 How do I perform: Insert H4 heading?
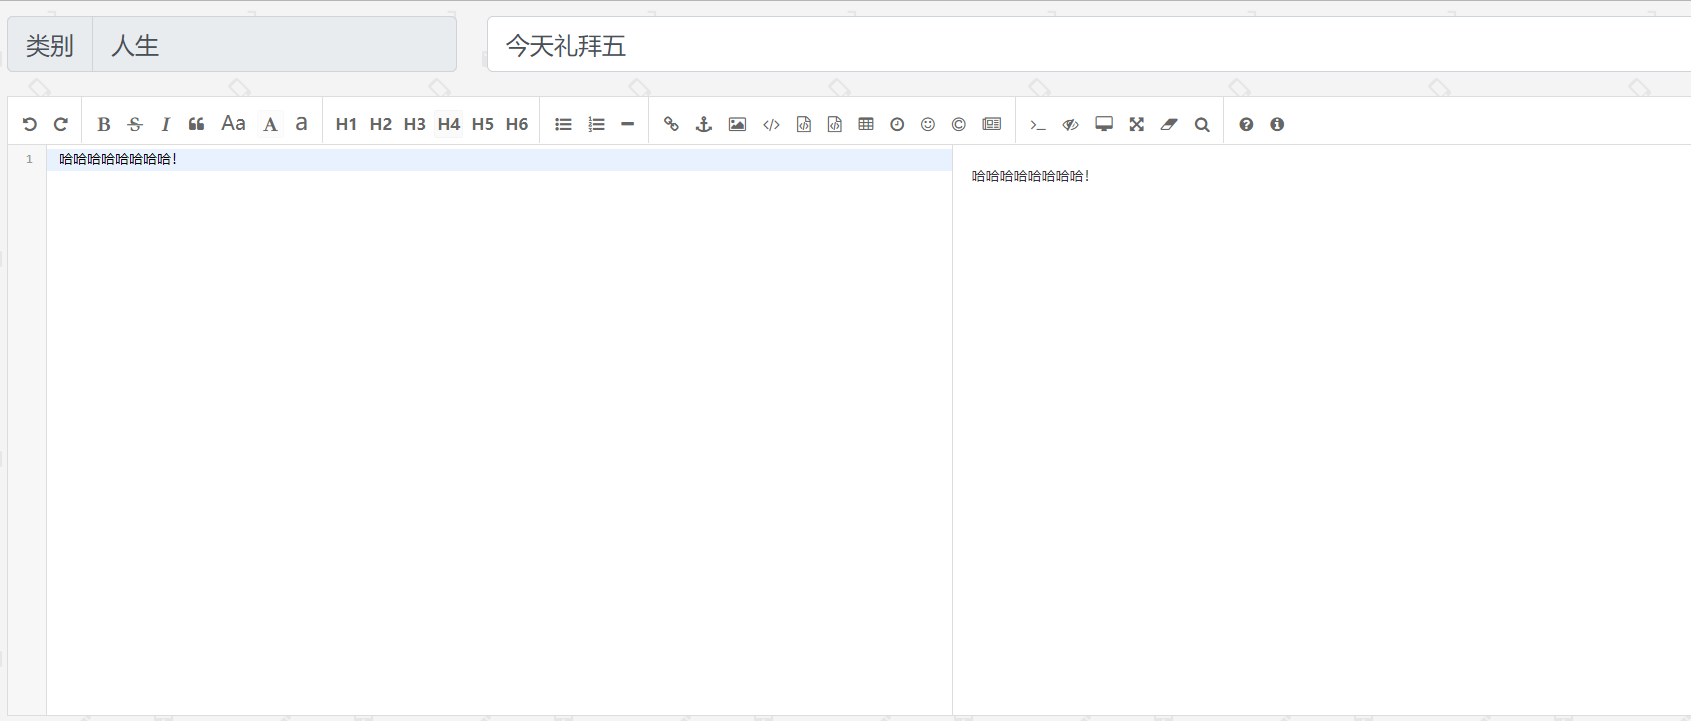coord(449,124)
